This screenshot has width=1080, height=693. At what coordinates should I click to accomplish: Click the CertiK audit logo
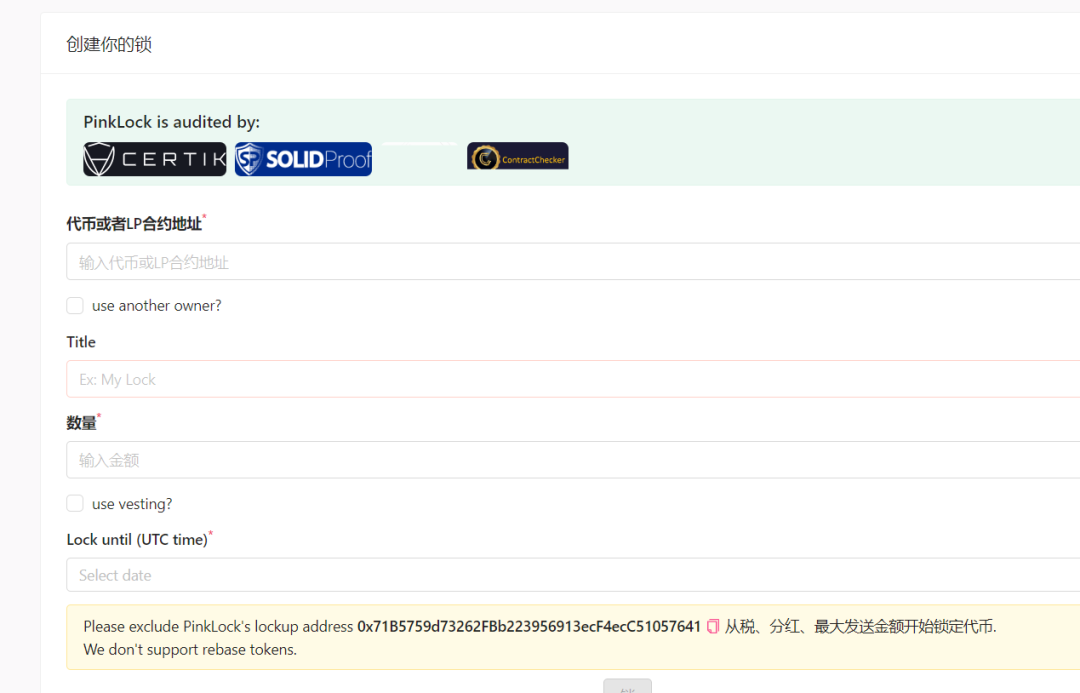point(155,159)
